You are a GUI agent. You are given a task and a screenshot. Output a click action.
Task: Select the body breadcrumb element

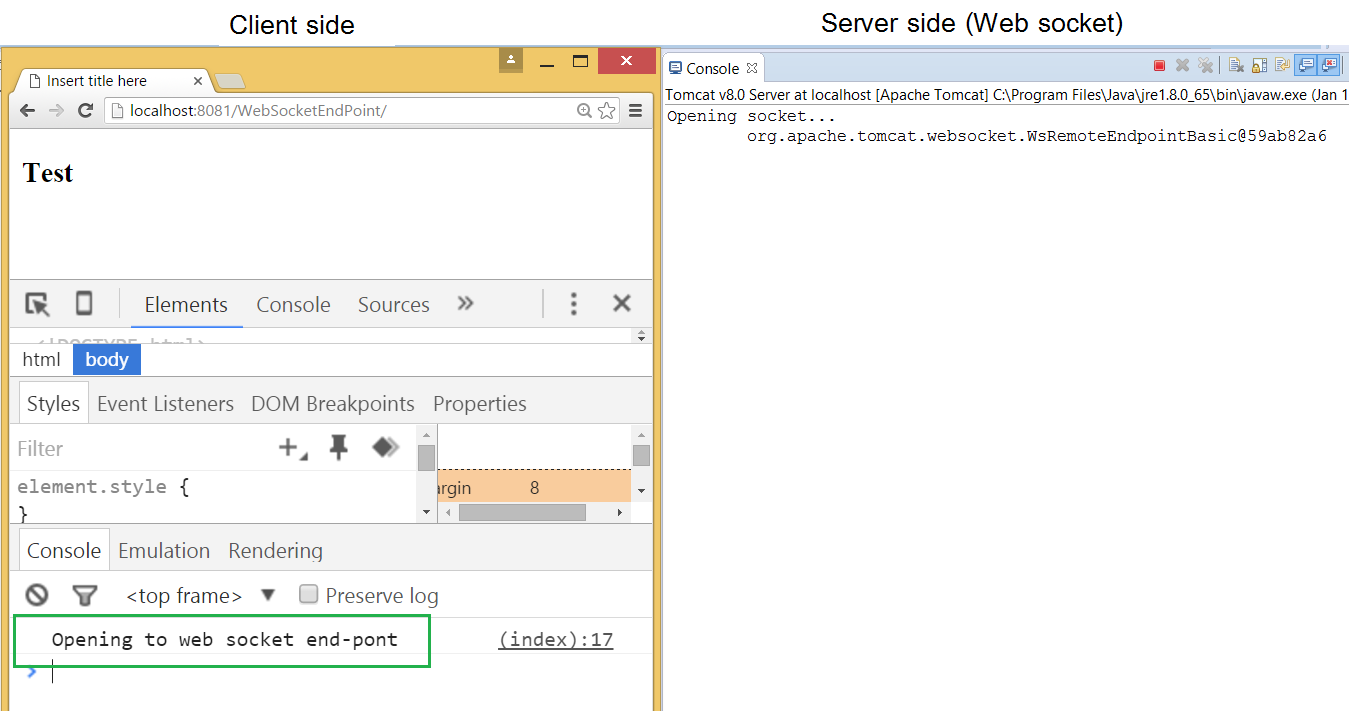(106, 359)
